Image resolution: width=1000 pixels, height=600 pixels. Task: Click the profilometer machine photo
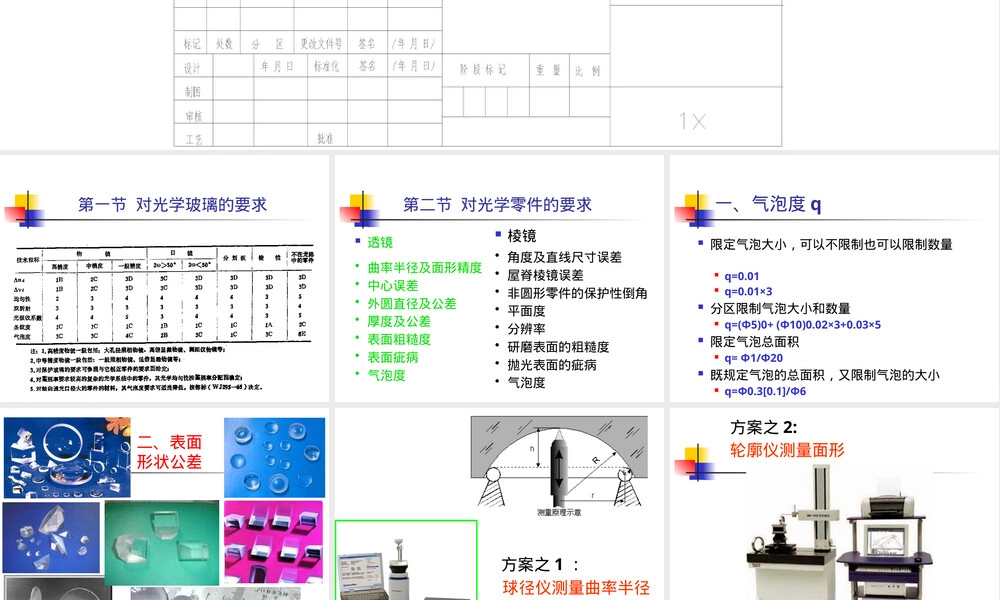point(839,533)
